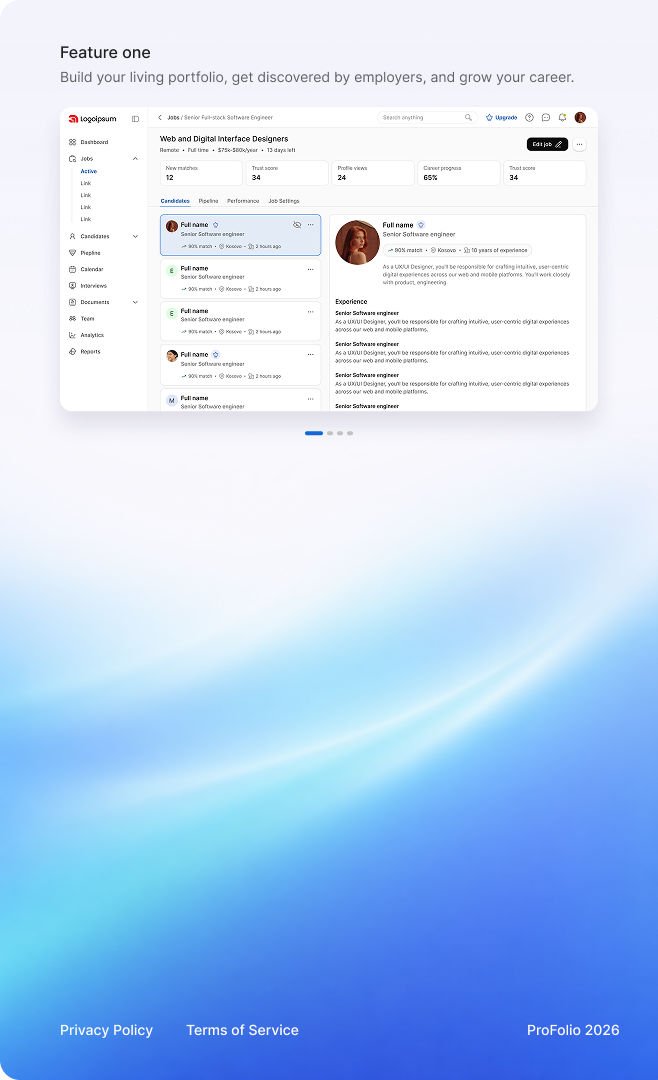Click the active carousel indicator pill
The width and height of the screenshot is (658, 1080).
[x=314, y=433]
